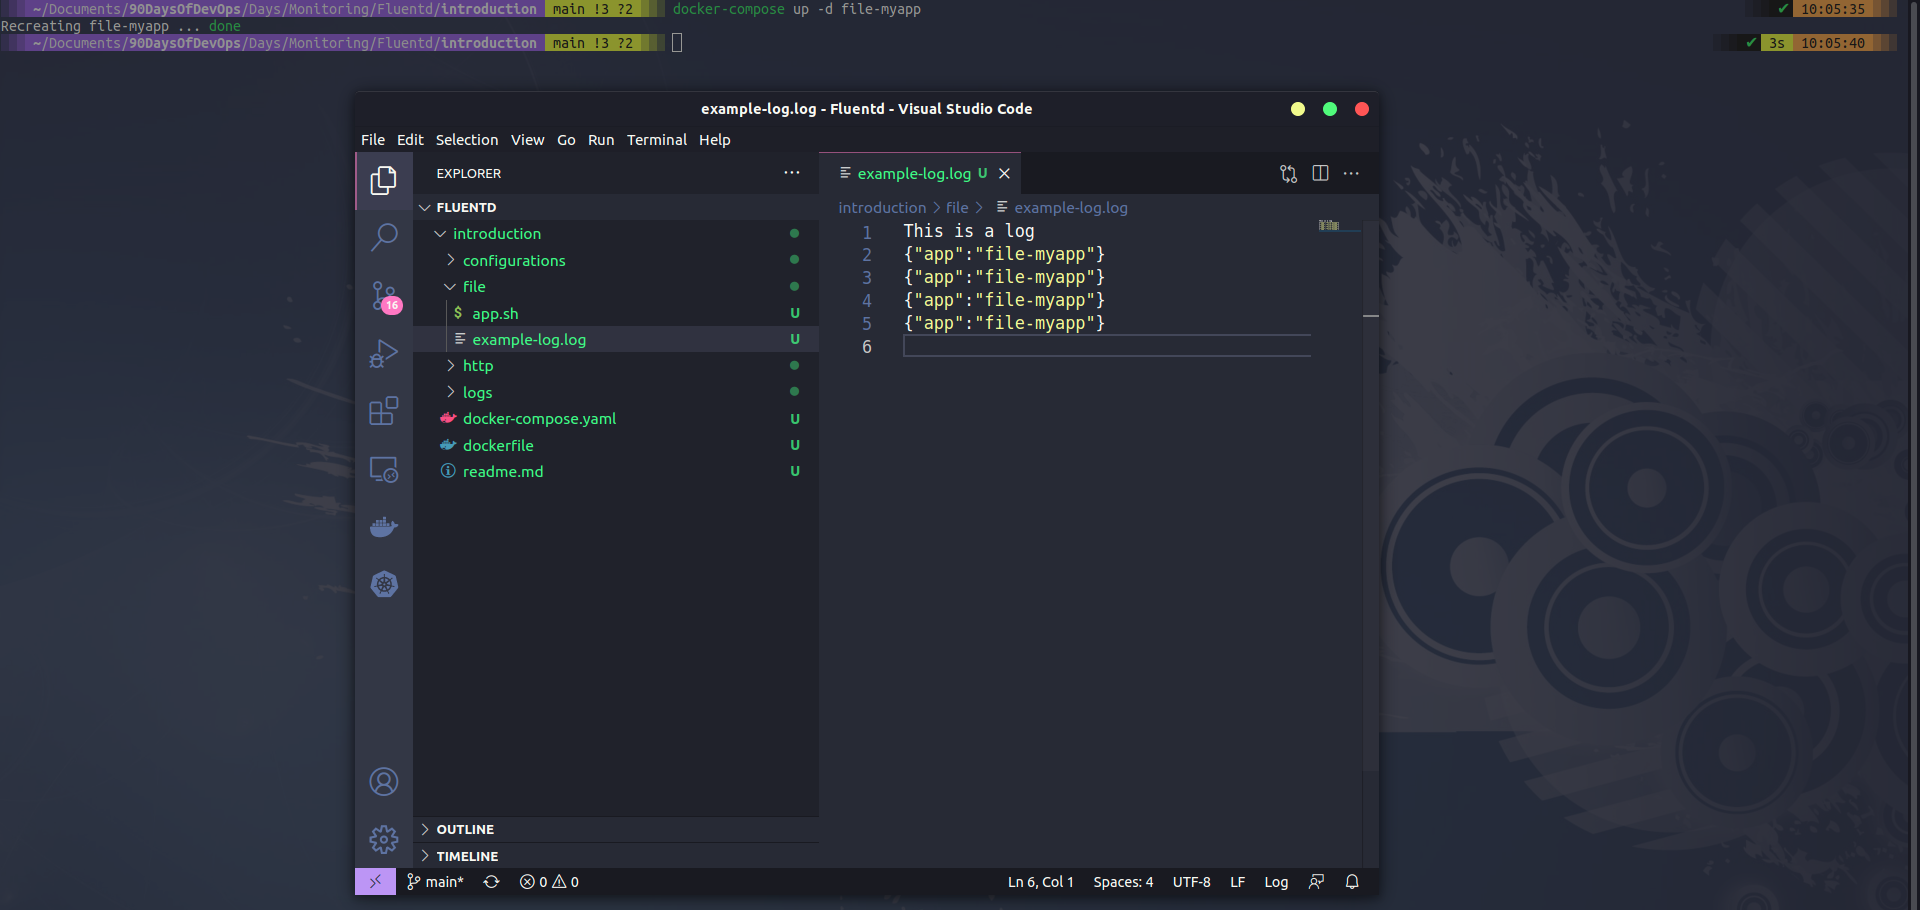Expand the logs folder
This screenshot has width=1920, height=910.
[616, 392]
